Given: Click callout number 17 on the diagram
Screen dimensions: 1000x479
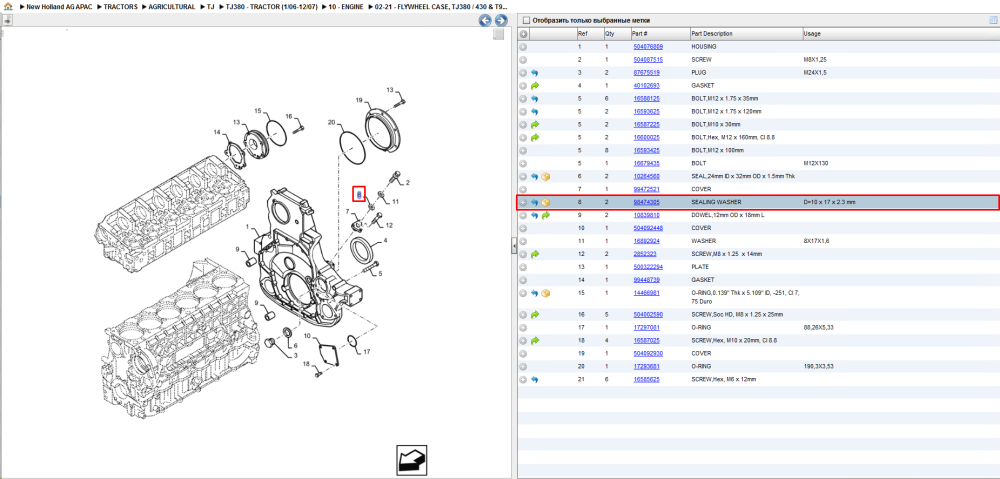Looking at the screenshot, I should click(x=367, y=351).
